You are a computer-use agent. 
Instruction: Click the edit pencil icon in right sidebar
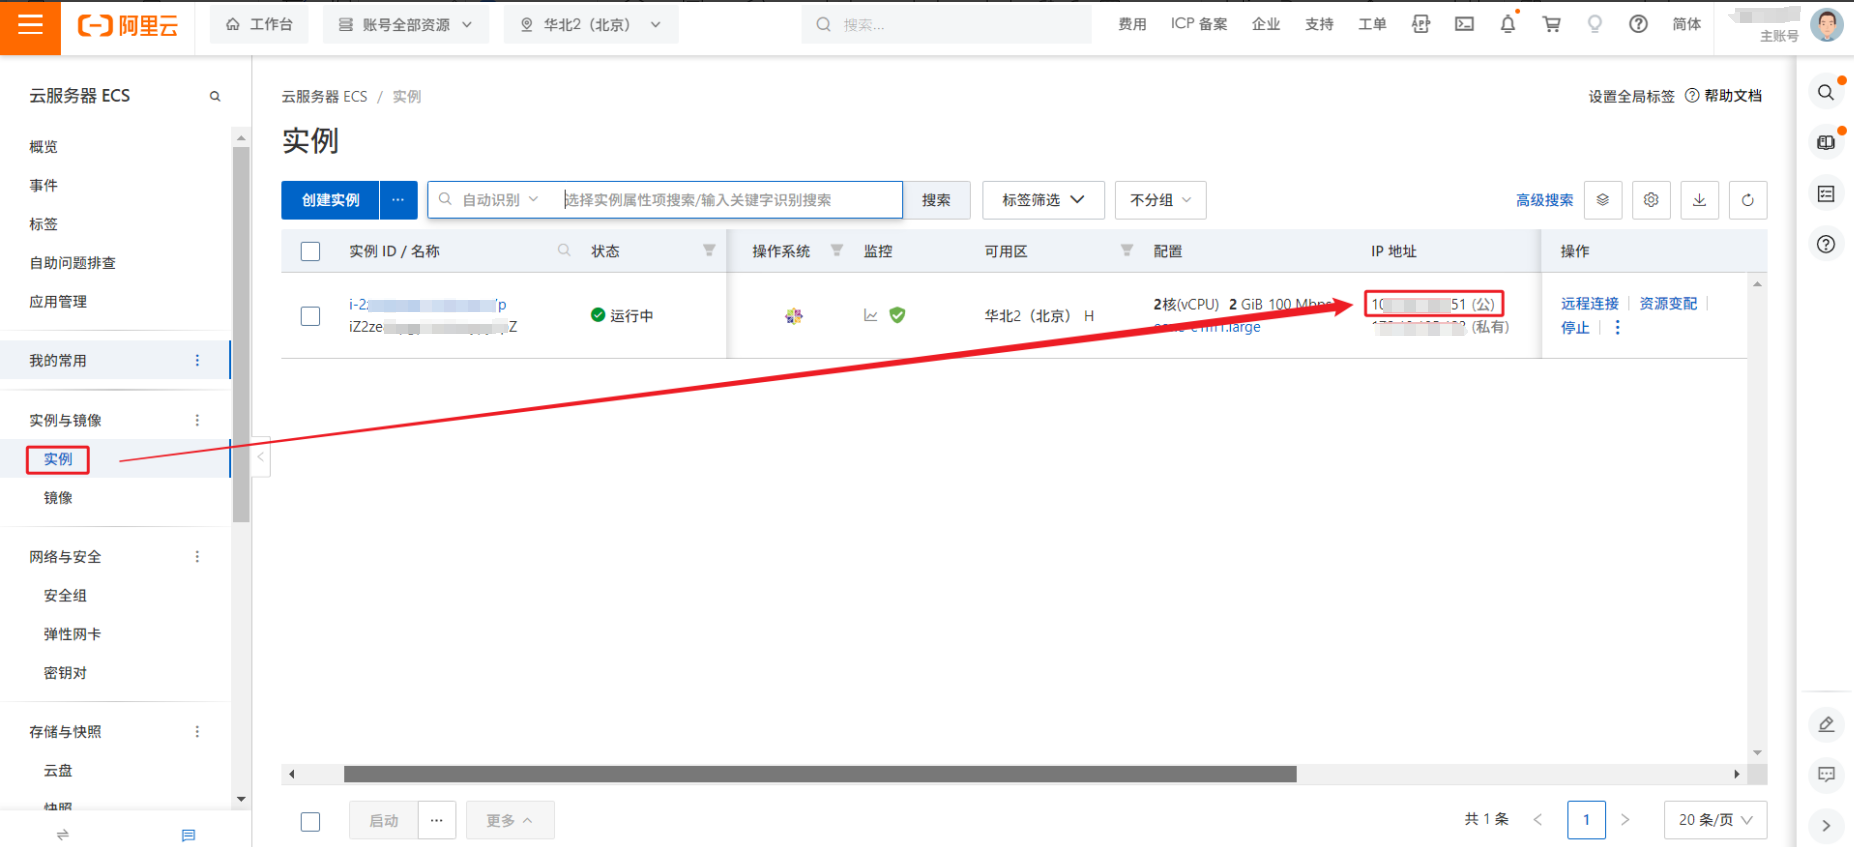click(1826, 724)
